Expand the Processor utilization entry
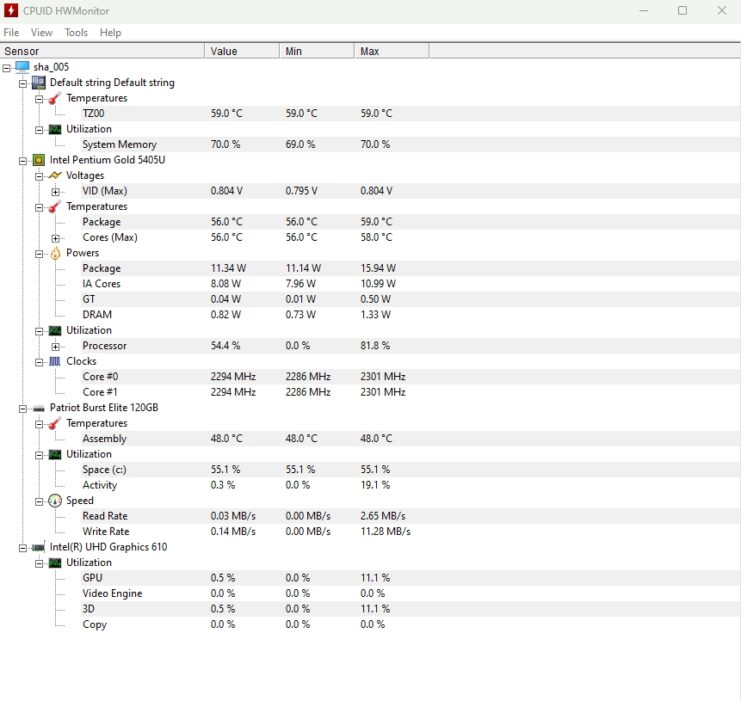The height and width of the screenshot is (701, 741). tap(55, 347)
